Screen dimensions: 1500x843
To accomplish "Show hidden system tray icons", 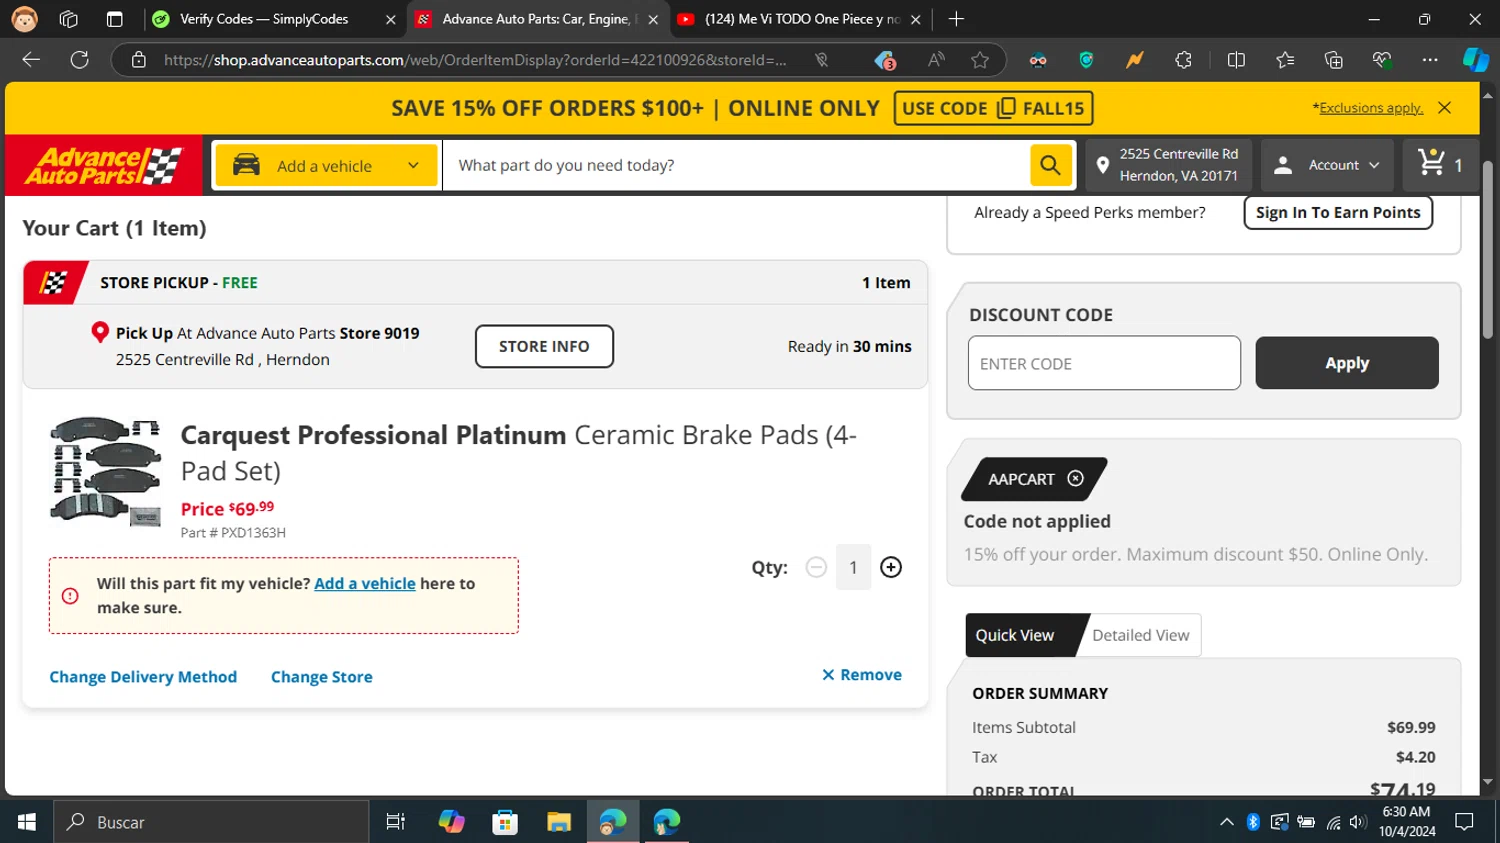I will 1227,822.
